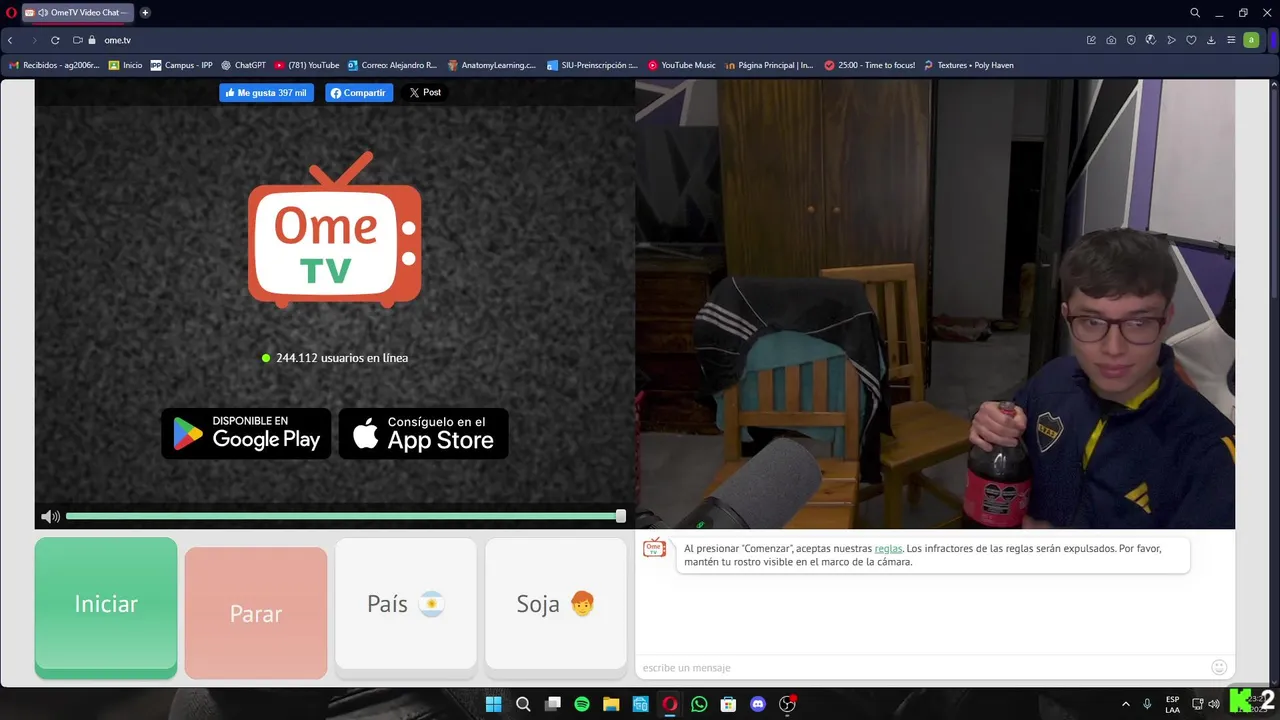Open Windows taskbar search

tap(523, 704)
